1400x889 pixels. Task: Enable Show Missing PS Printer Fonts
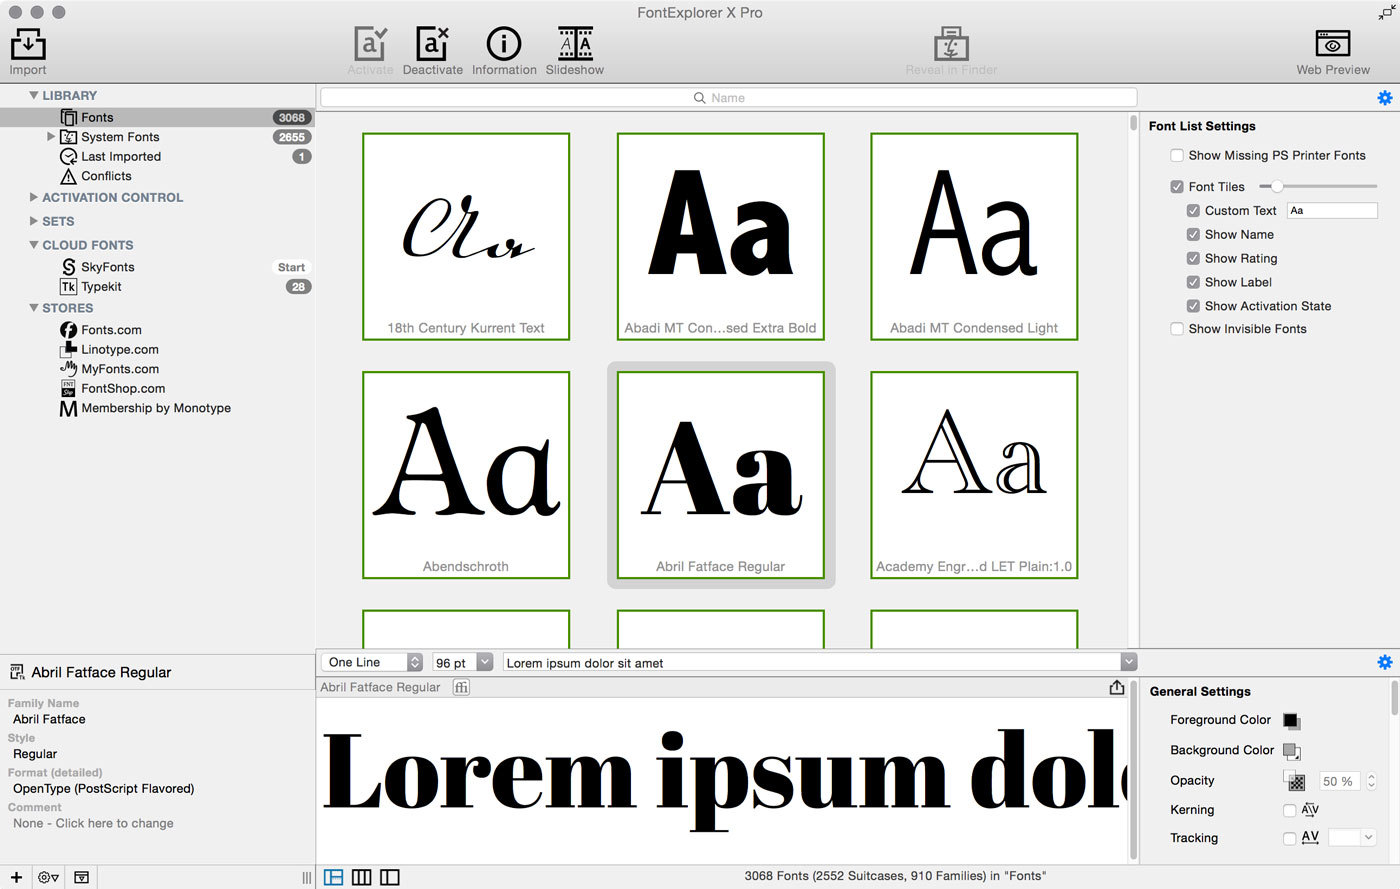pos(1177,155)
